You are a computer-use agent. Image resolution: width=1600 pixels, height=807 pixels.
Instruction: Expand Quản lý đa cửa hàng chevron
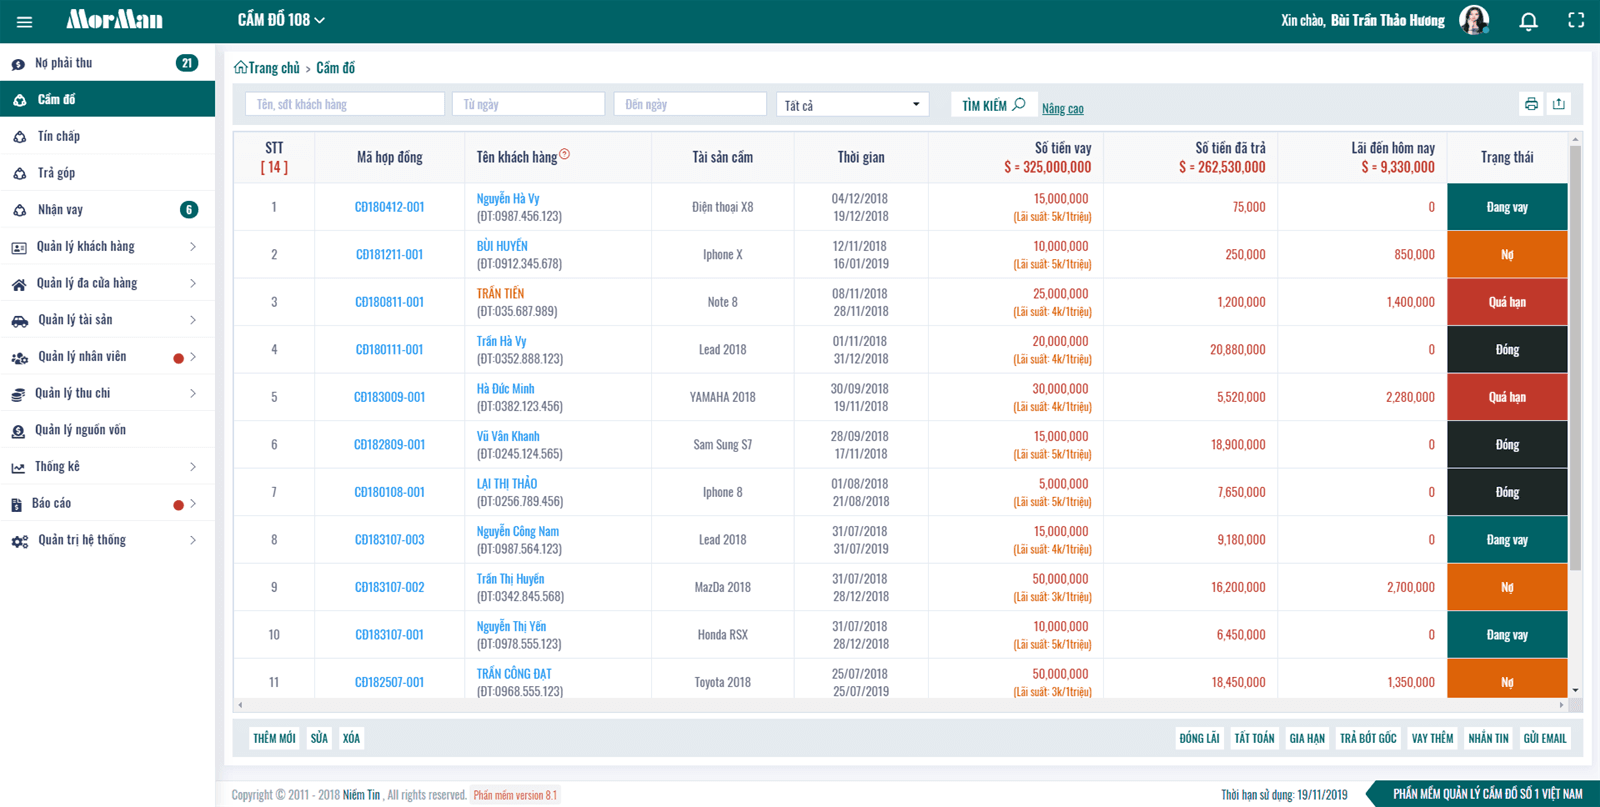[x=193, y=283]
